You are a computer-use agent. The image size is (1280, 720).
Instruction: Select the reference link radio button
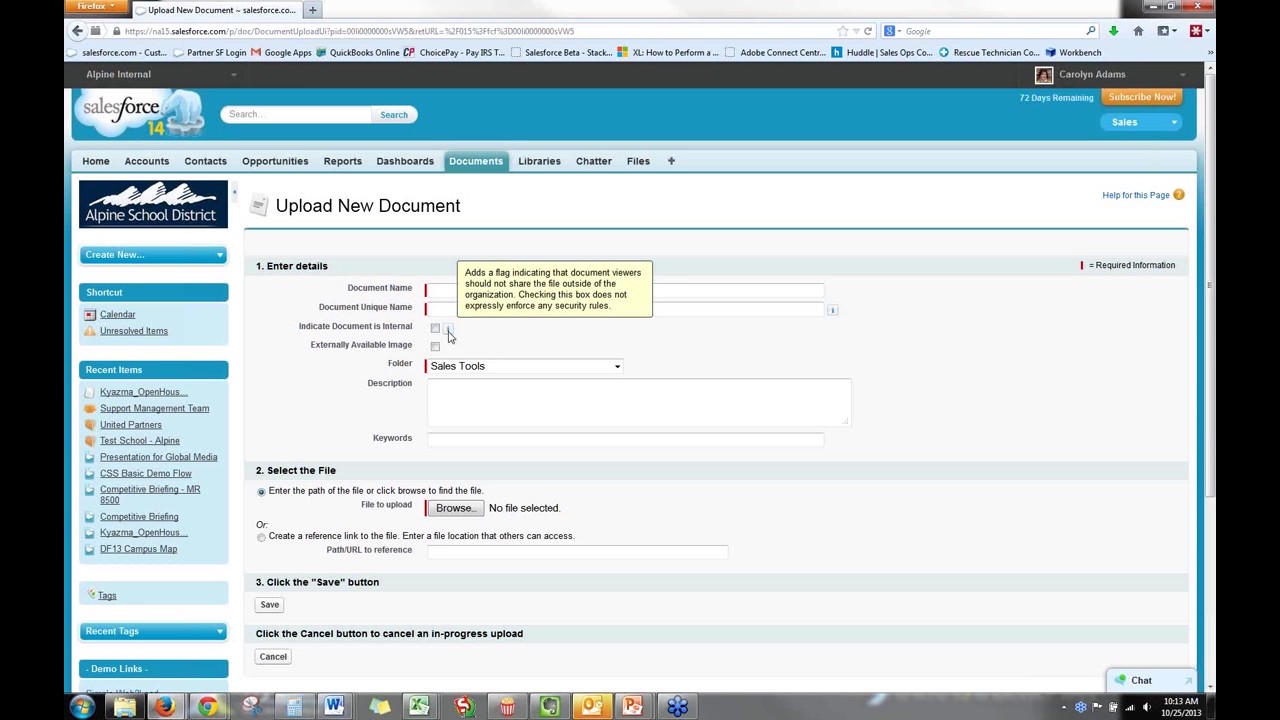261,537
